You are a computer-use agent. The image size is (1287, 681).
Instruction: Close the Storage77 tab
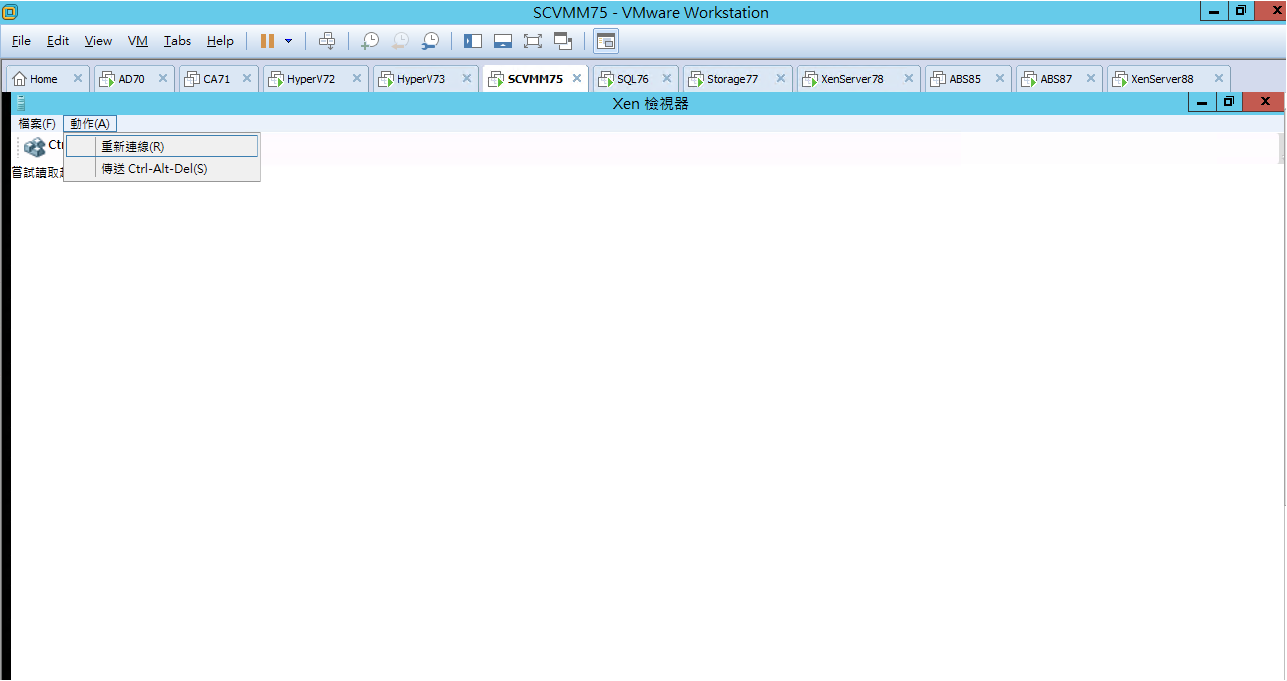click(x=781, y=79)
